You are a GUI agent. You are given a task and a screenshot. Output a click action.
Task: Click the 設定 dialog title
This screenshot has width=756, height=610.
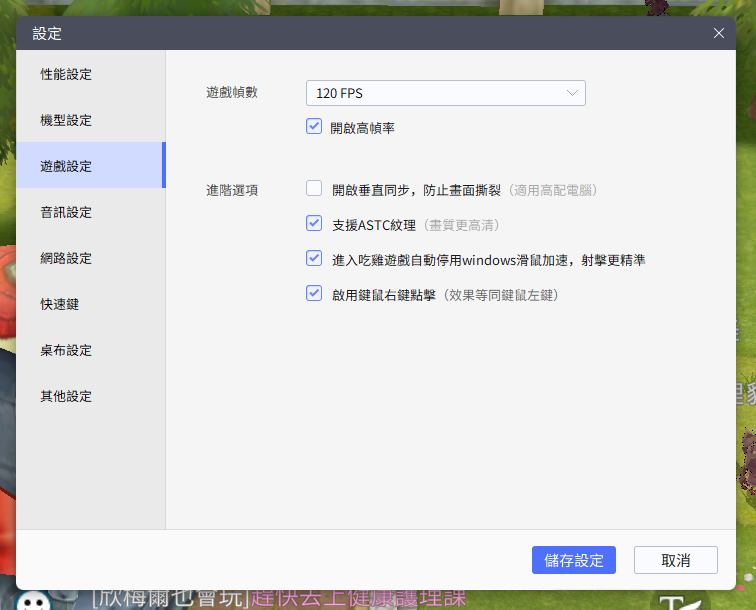(47, 33)
